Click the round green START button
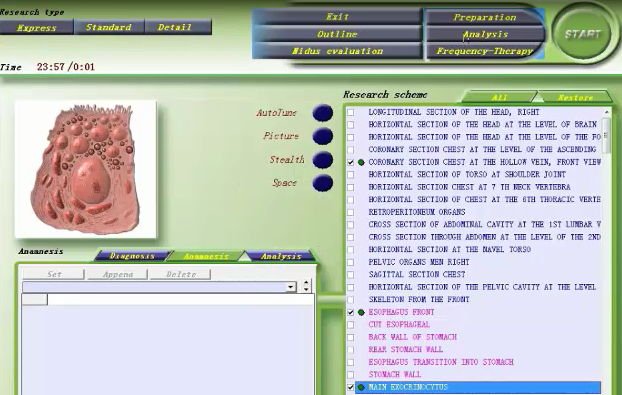Viewport: 622px width, 395px height. 582,34
